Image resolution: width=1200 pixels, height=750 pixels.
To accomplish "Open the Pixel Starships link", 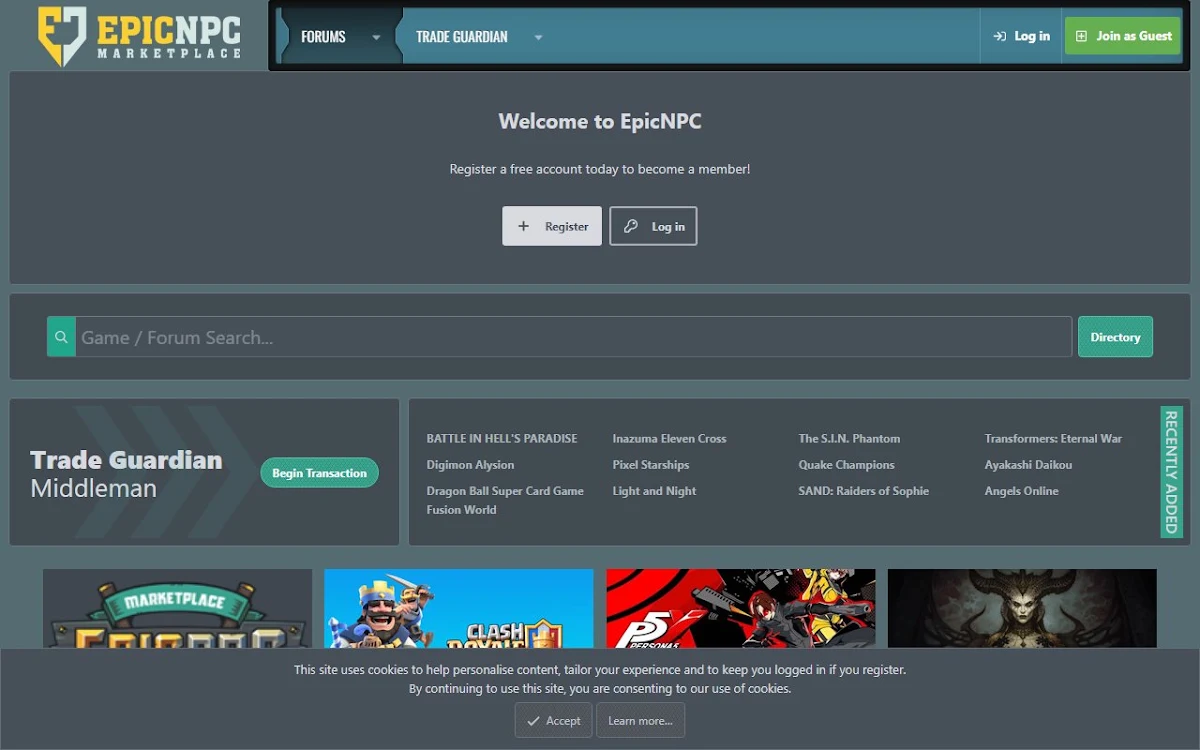I will 650,464.
